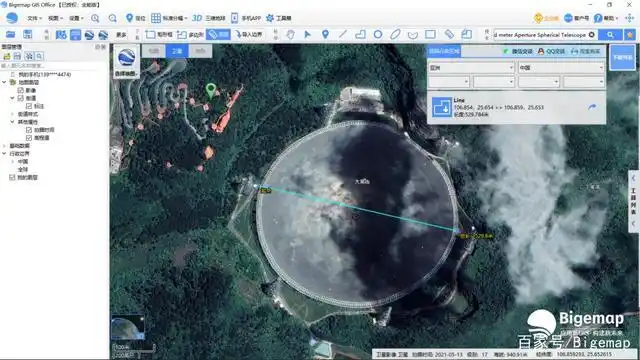Clear the search box with X icon
The width and height of the screenshot is (640, 360).
click(x=591, y=35)
